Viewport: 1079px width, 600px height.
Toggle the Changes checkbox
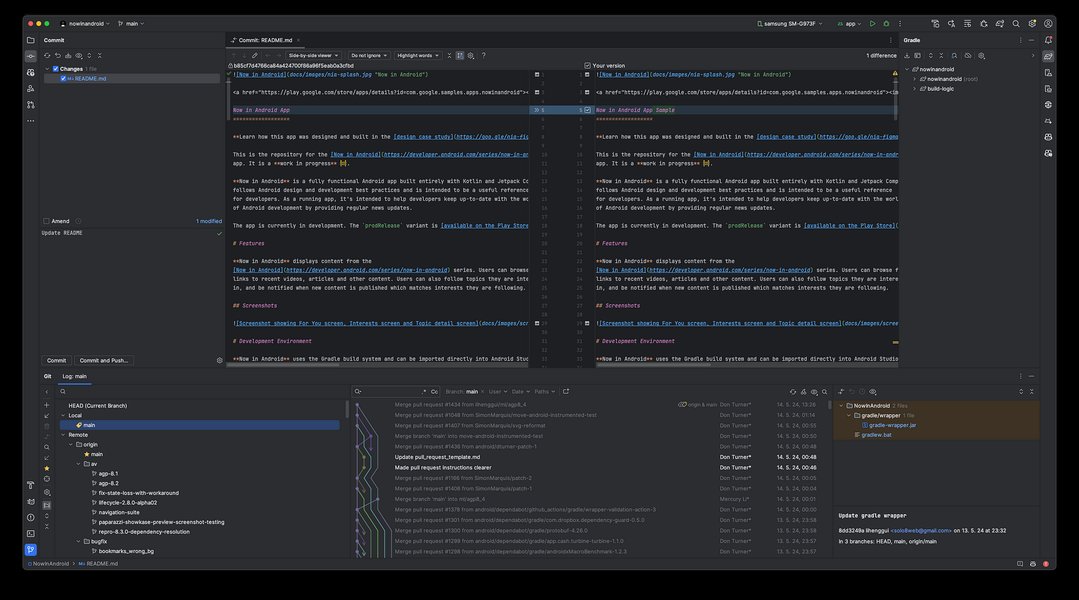pos(56,69)
